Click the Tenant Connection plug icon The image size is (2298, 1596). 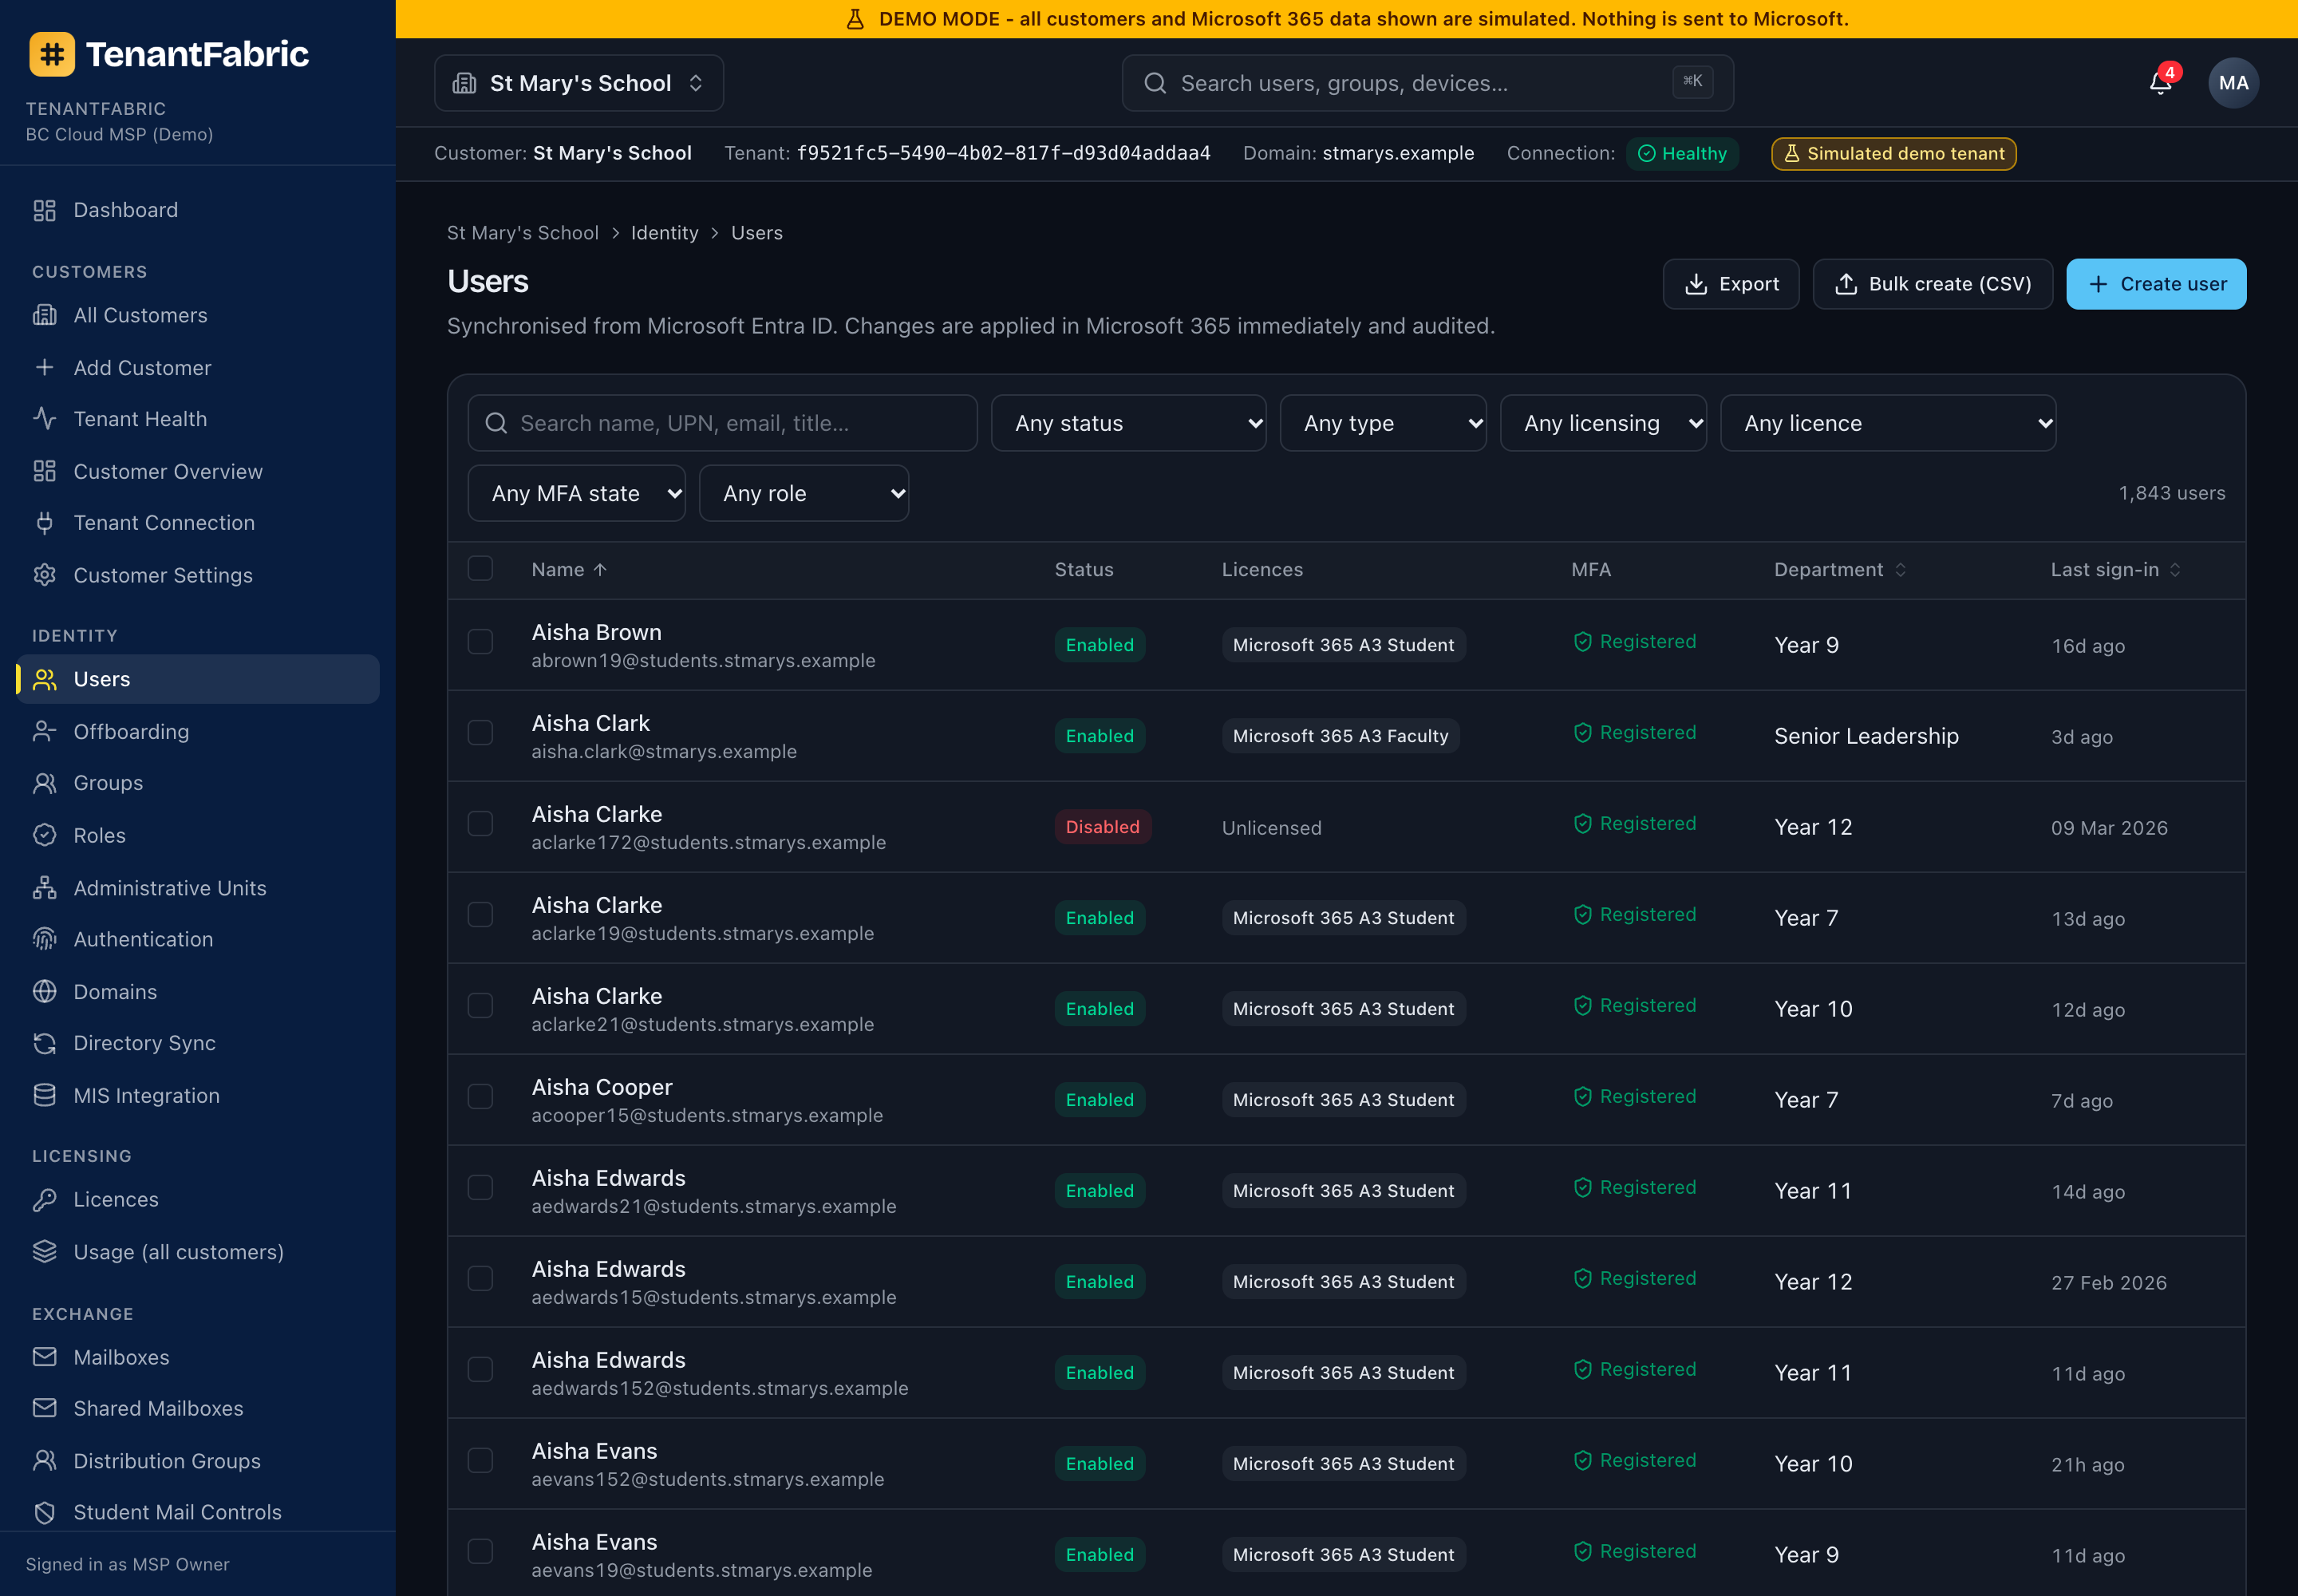click(x=45, y=523)
